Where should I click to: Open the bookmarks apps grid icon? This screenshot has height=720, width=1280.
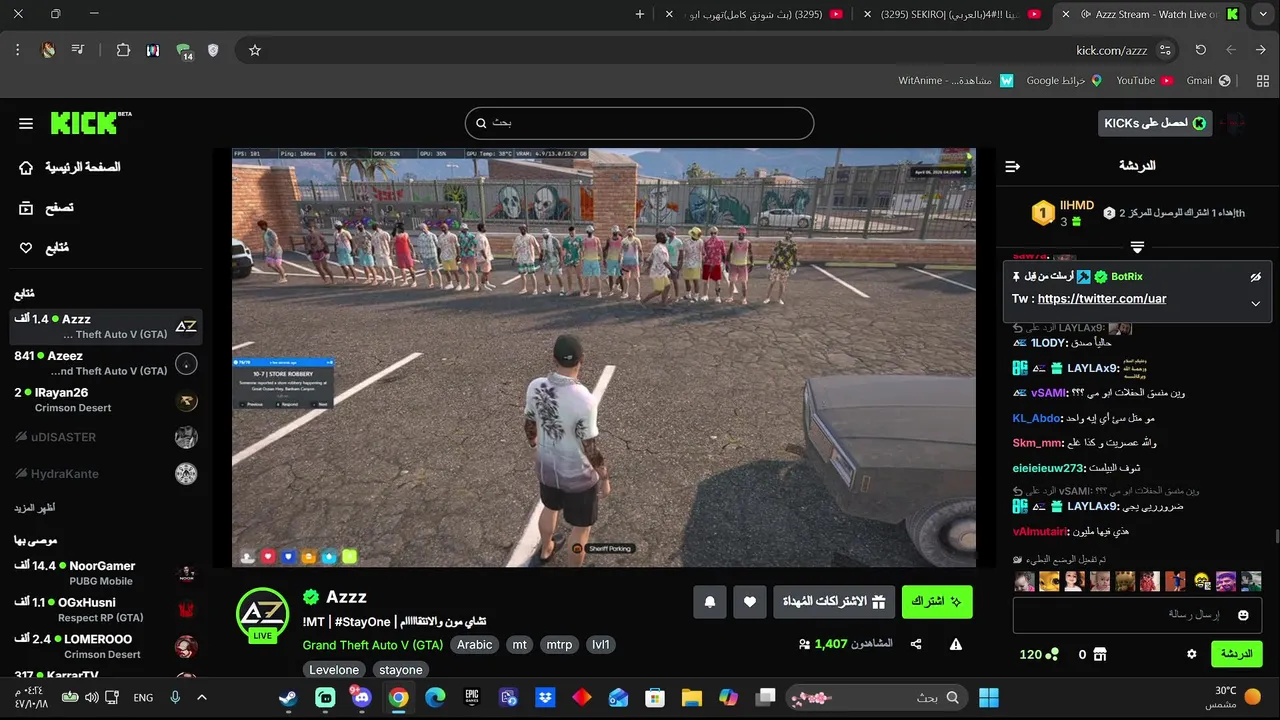pyautogui.click(x=1262, y=80)
